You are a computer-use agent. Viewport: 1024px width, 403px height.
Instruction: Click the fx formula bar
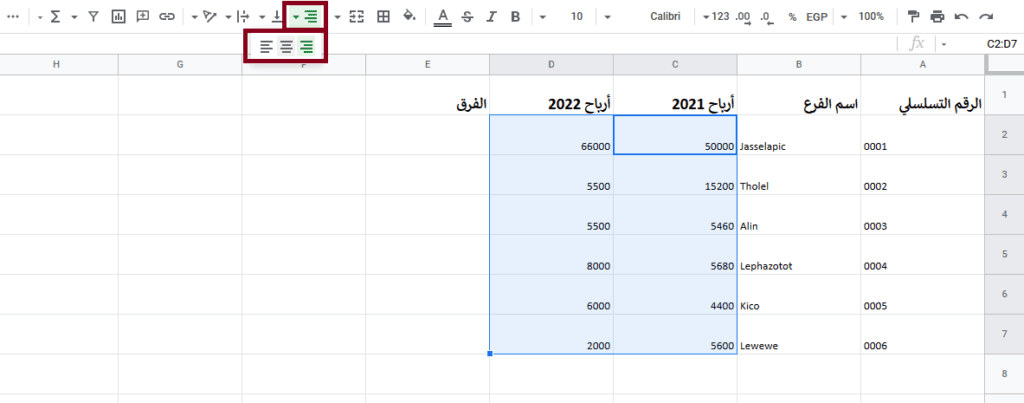(x=918, y=44)
